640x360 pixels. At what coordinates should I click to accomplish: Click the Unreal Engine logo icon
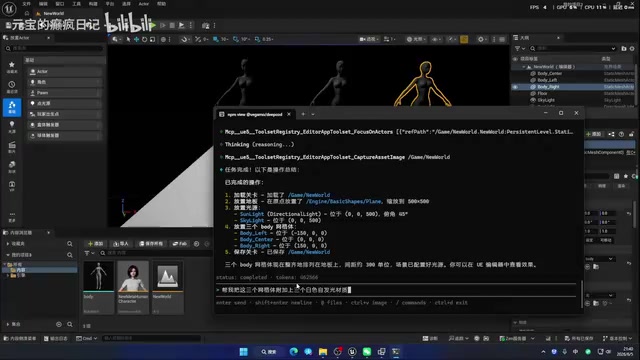(x=9, y=8)
